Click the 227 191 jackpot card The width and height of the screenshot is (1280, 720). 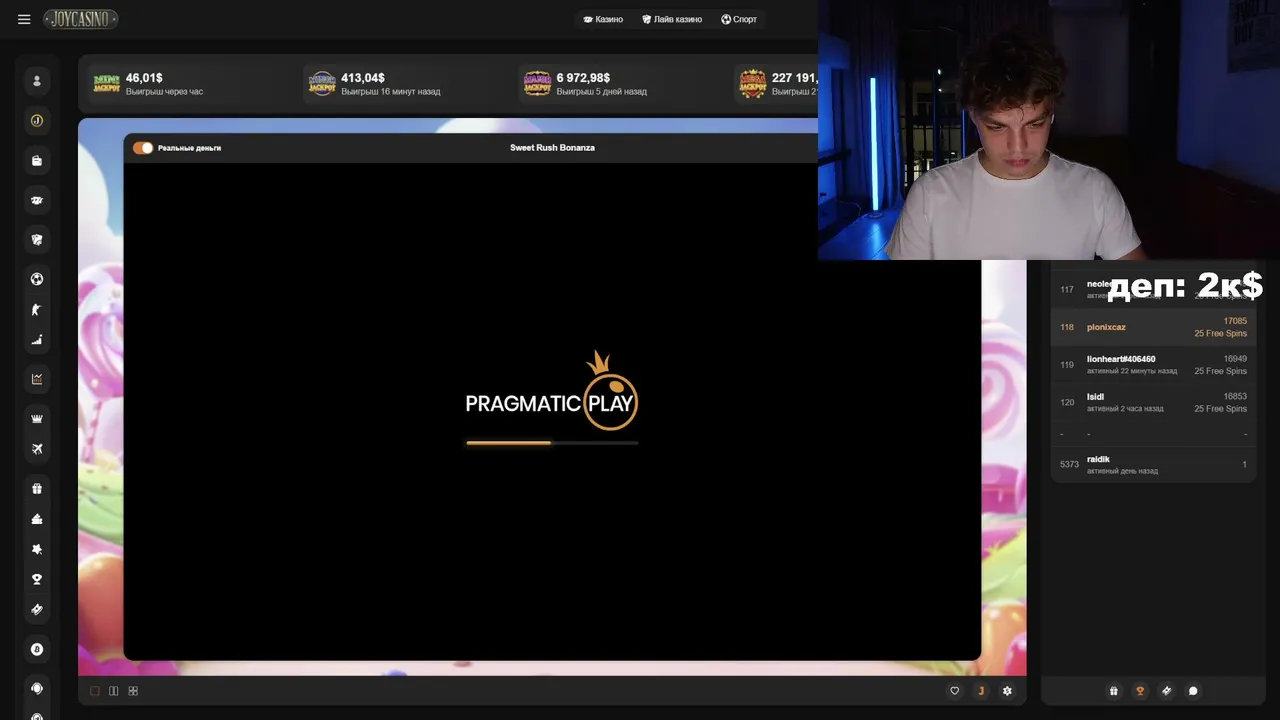tap(776, 84)
